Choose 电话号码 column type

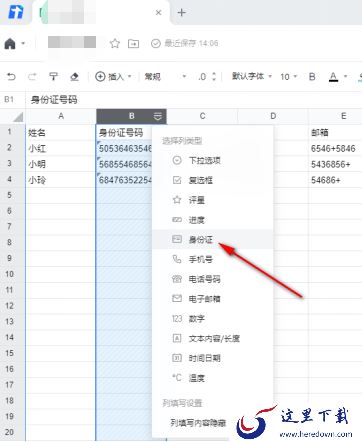213,279
